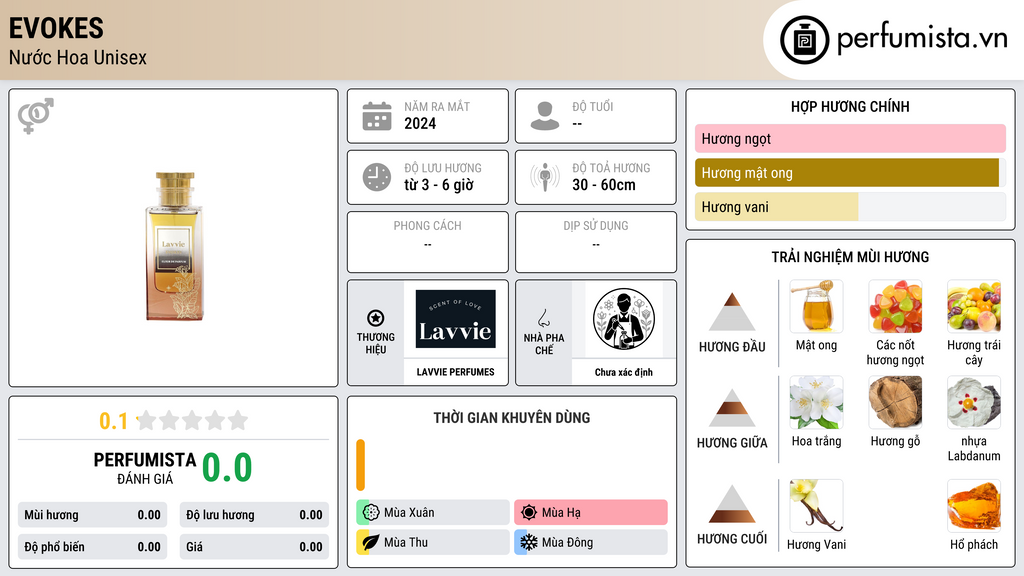
Task: Select the Hương gỗ wood note image
Action: point(895,402)
